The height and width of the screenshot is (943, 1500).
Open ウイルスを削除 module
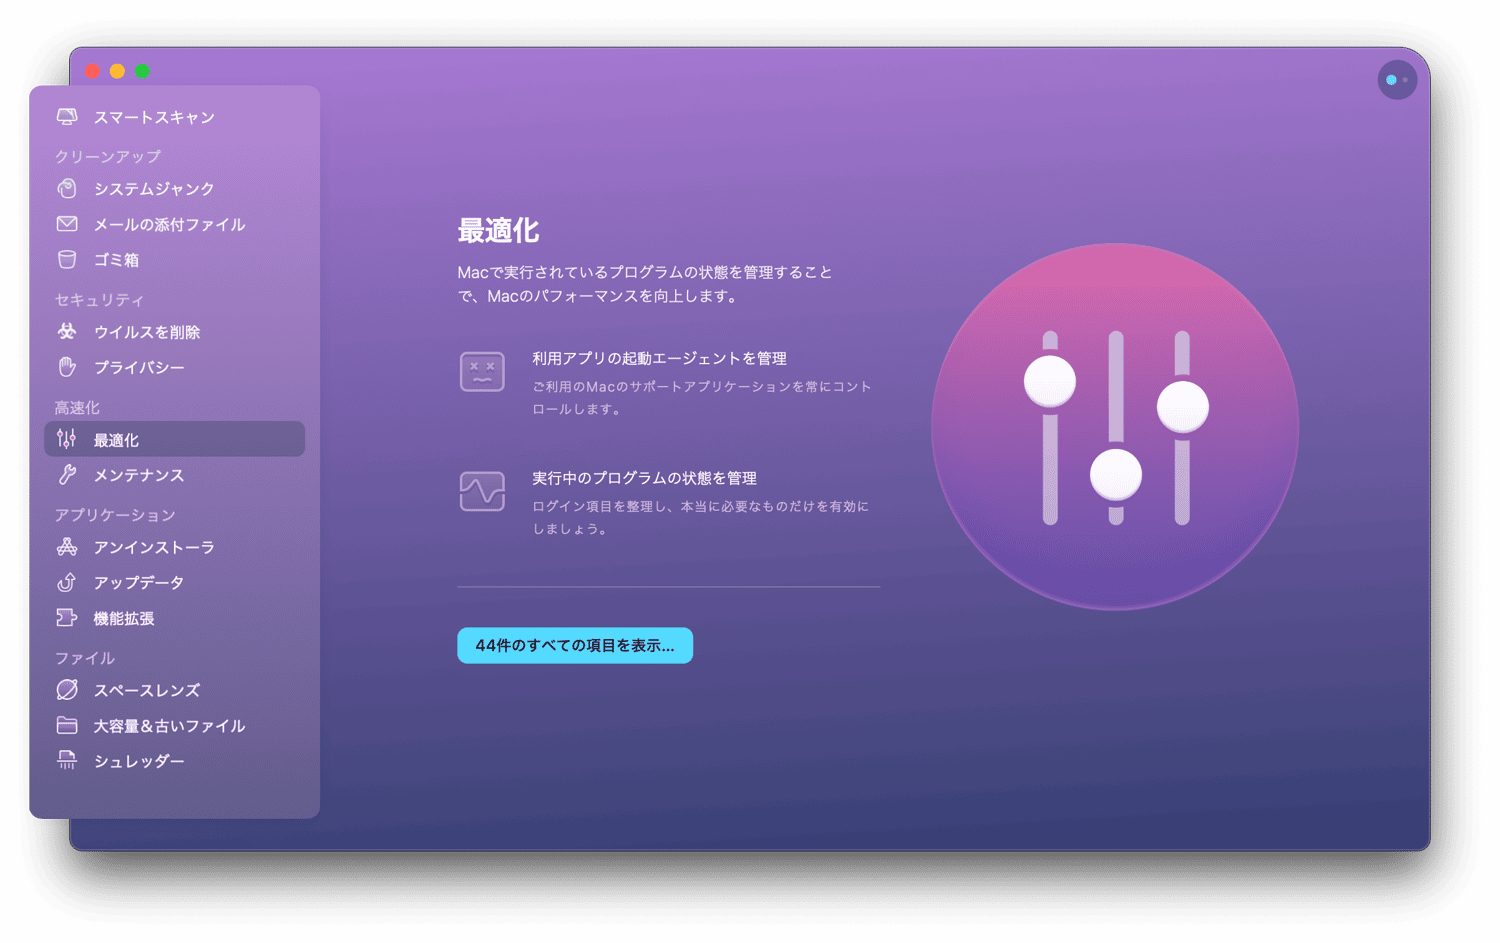[x=147, y=331]
